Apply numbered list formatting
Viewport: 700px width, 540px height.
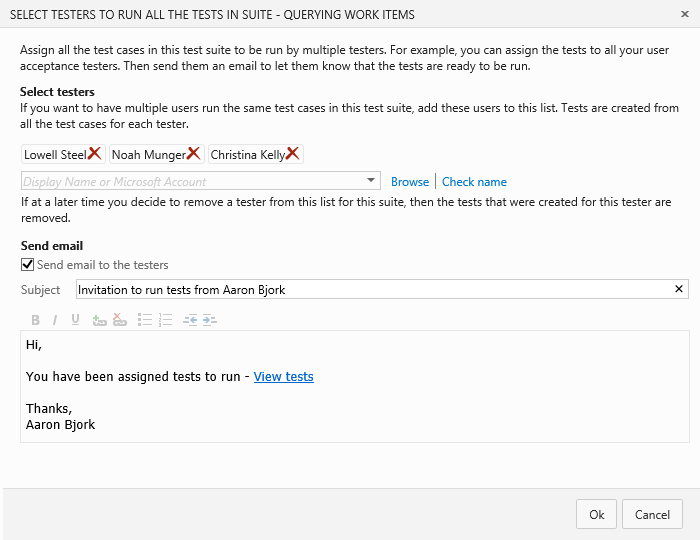165,320
